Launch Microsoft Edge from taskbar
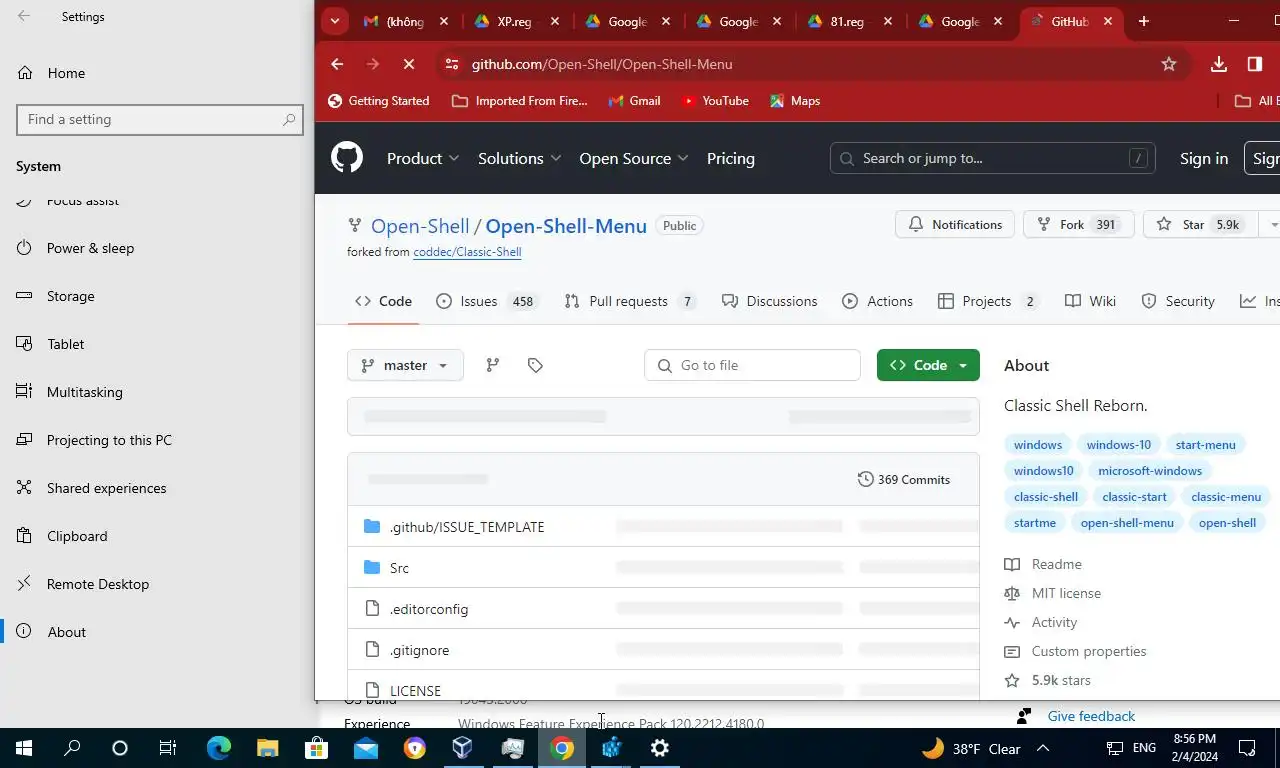The image size is (1280, 768). click(x=219, y=748)
